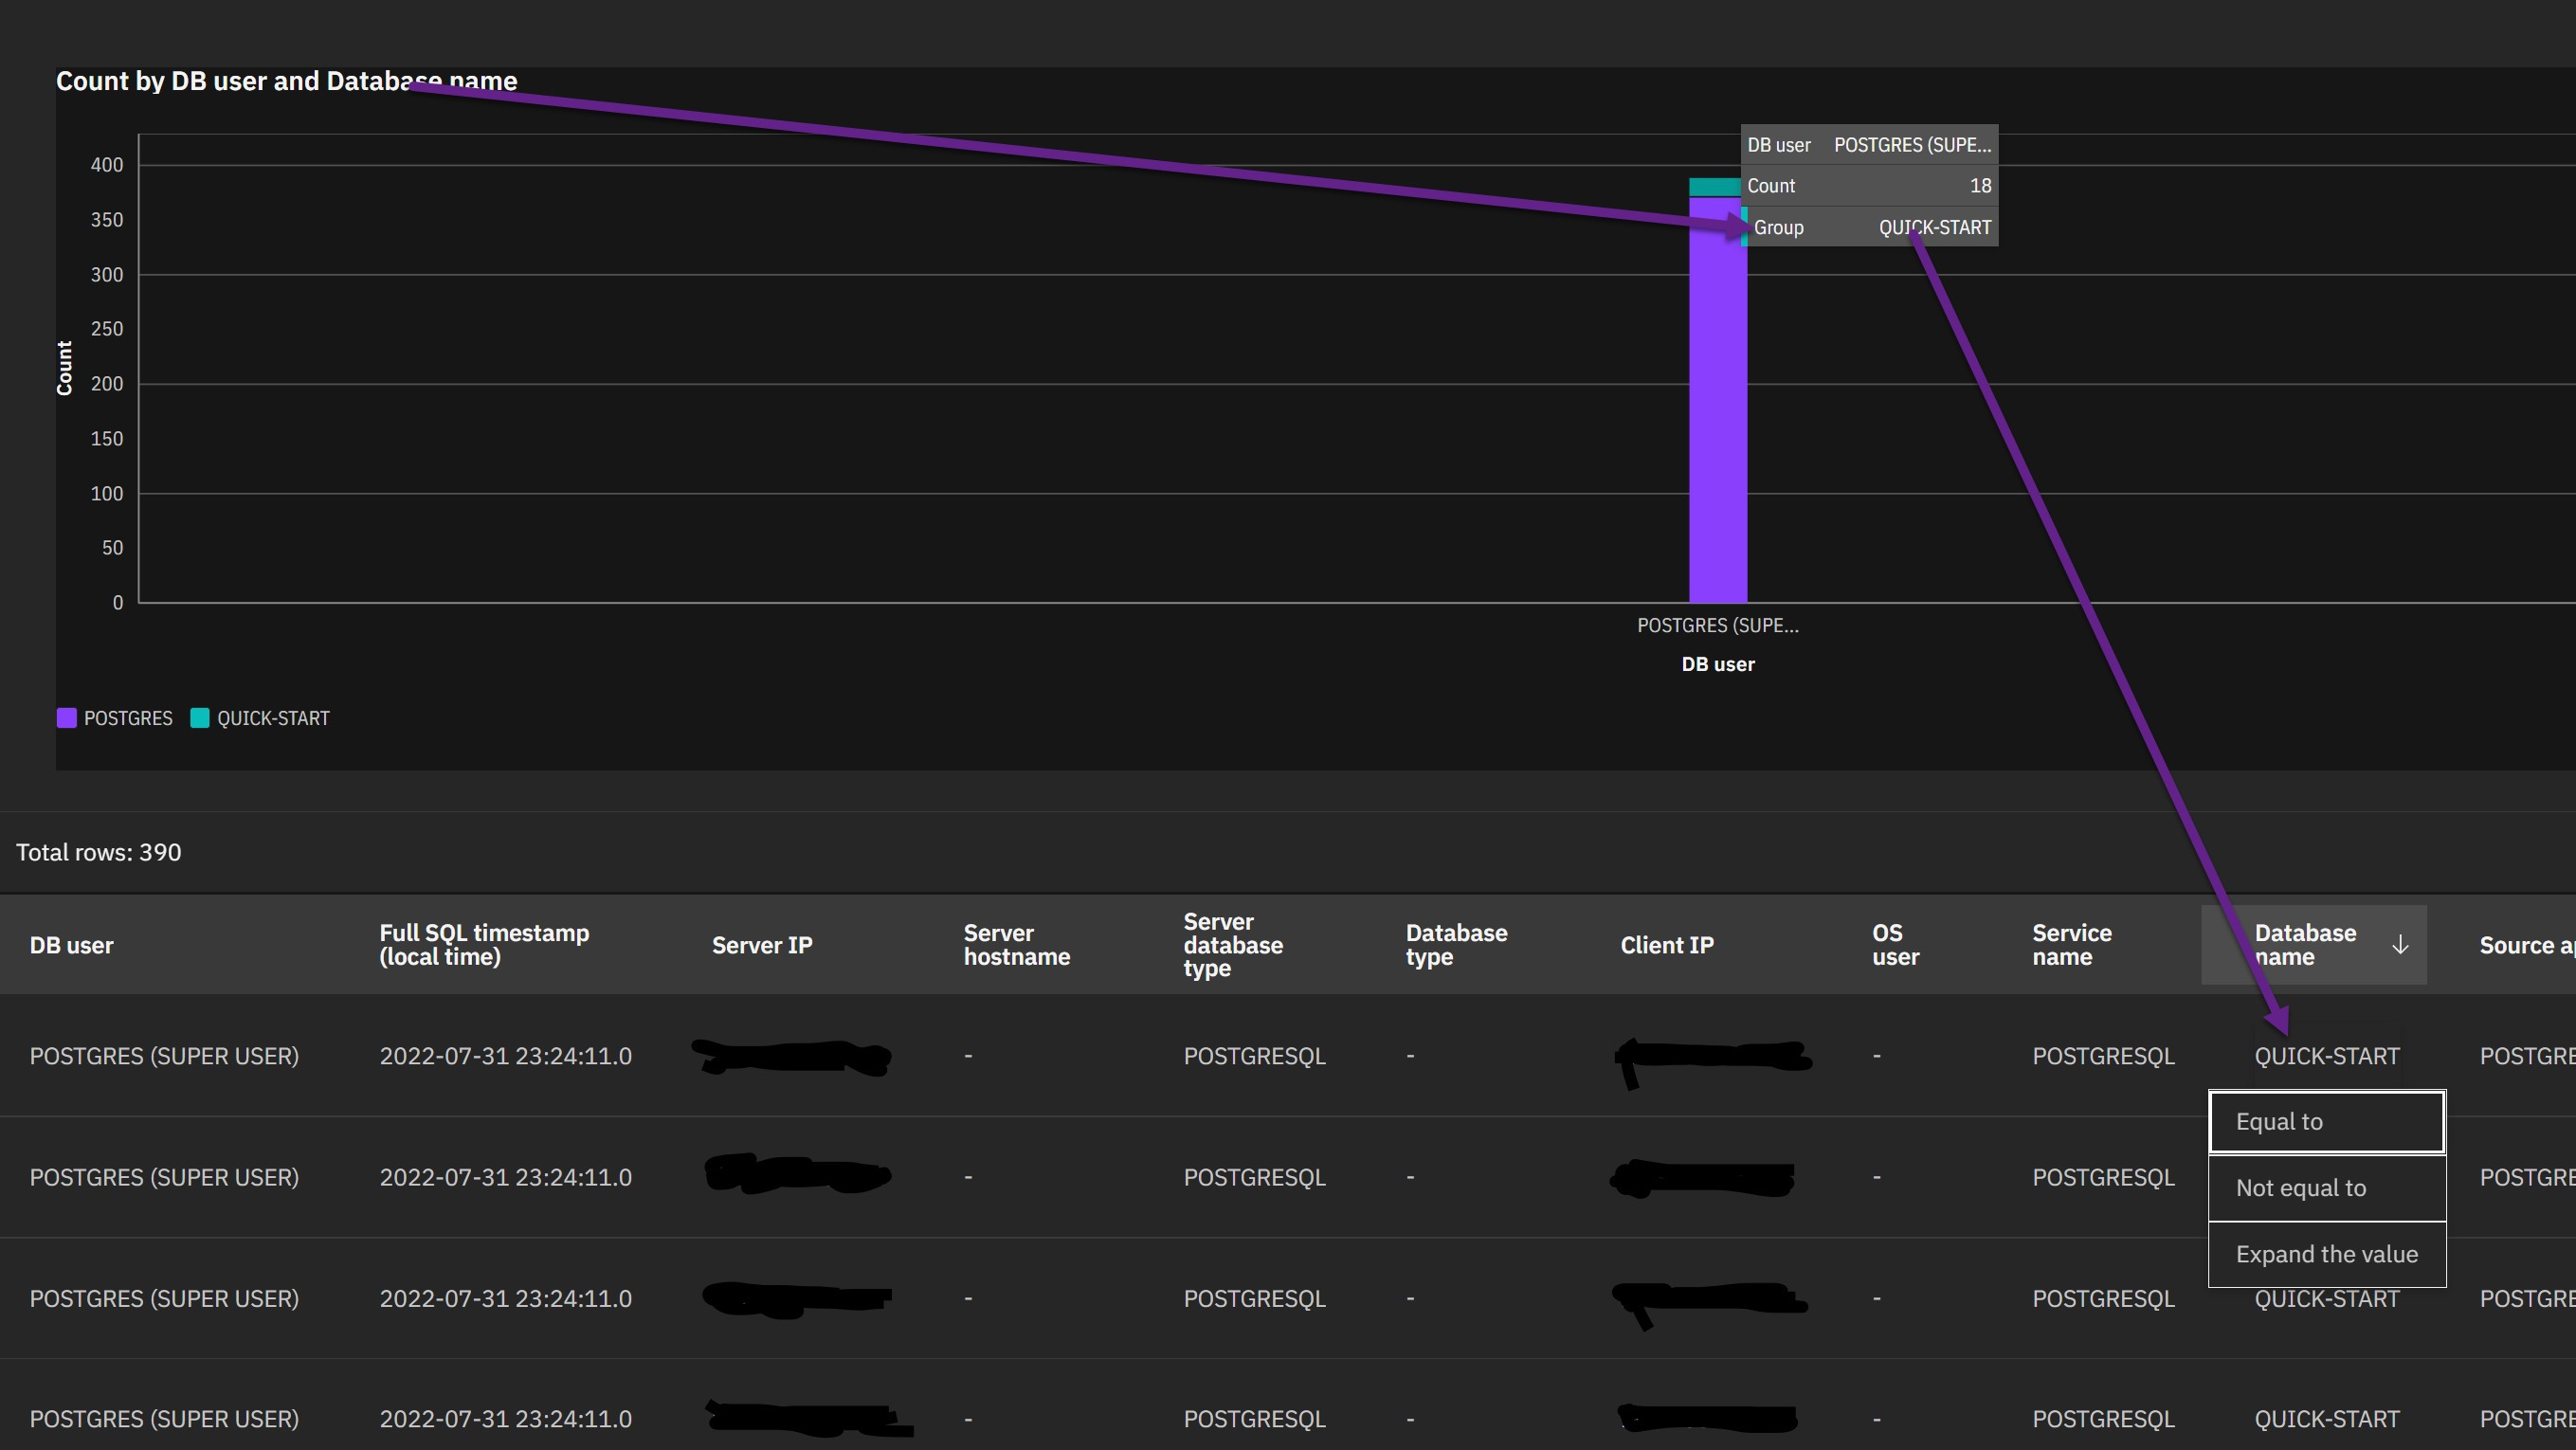
Task: Click the Full SQL timestamp column header
Action: coord(484,945)
